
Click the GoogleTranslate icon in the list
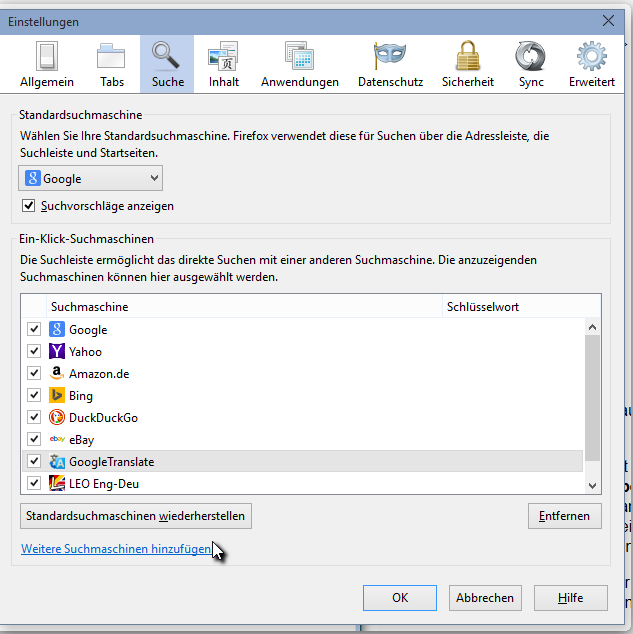click(x=57, y=461)
